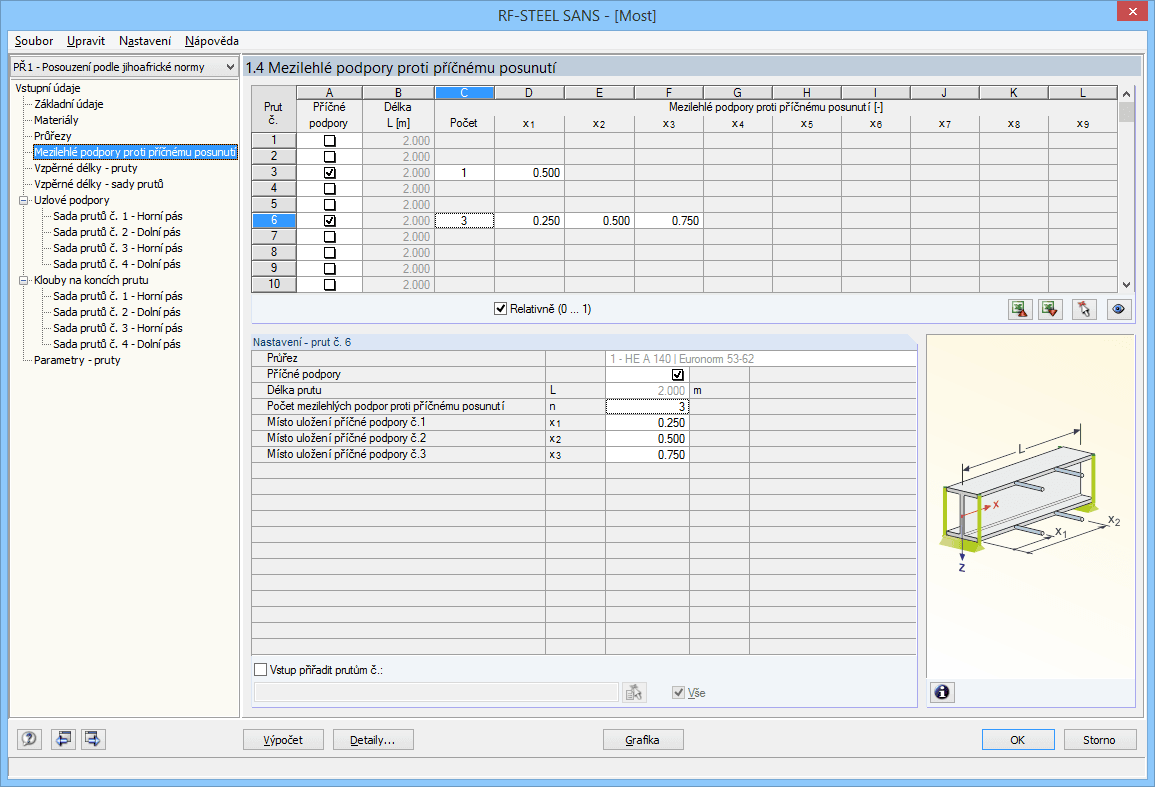Open the Soubor menu
Image resolution: width=1155 pixels, height=787 pixels.
click(x=34, y=41)
